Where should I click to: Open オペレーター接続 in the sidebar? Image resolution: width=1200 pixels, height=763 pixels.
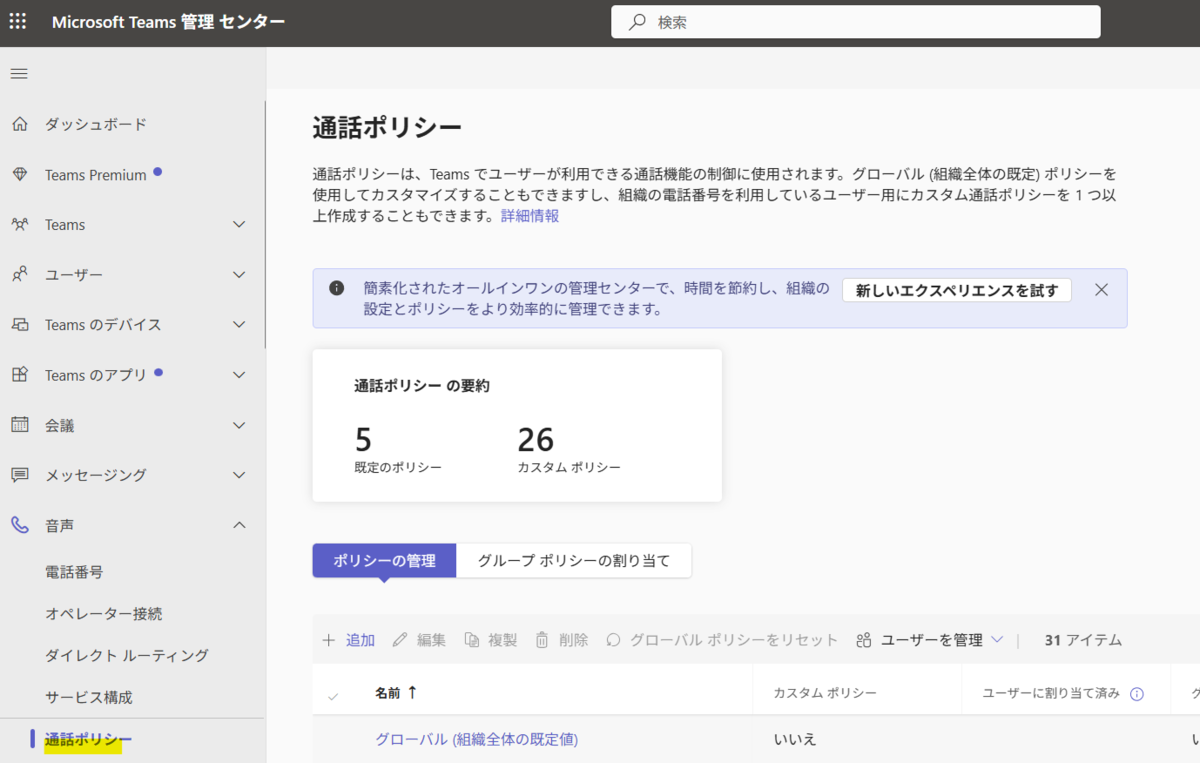103,613
